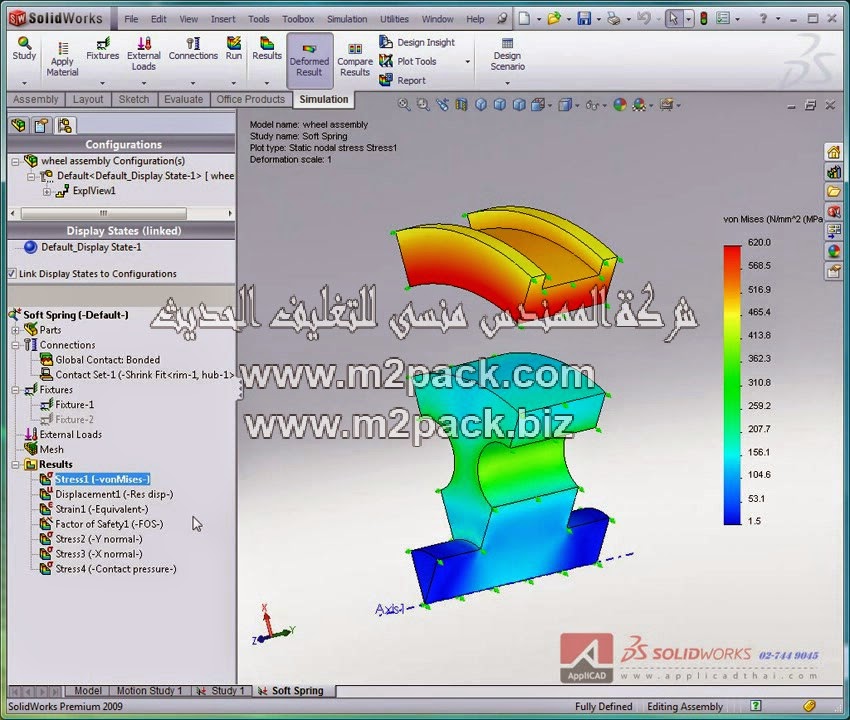Viewport: 850px width, 720px height.
Task: Open dropdown arrow under Study
Action: [24, 83]
